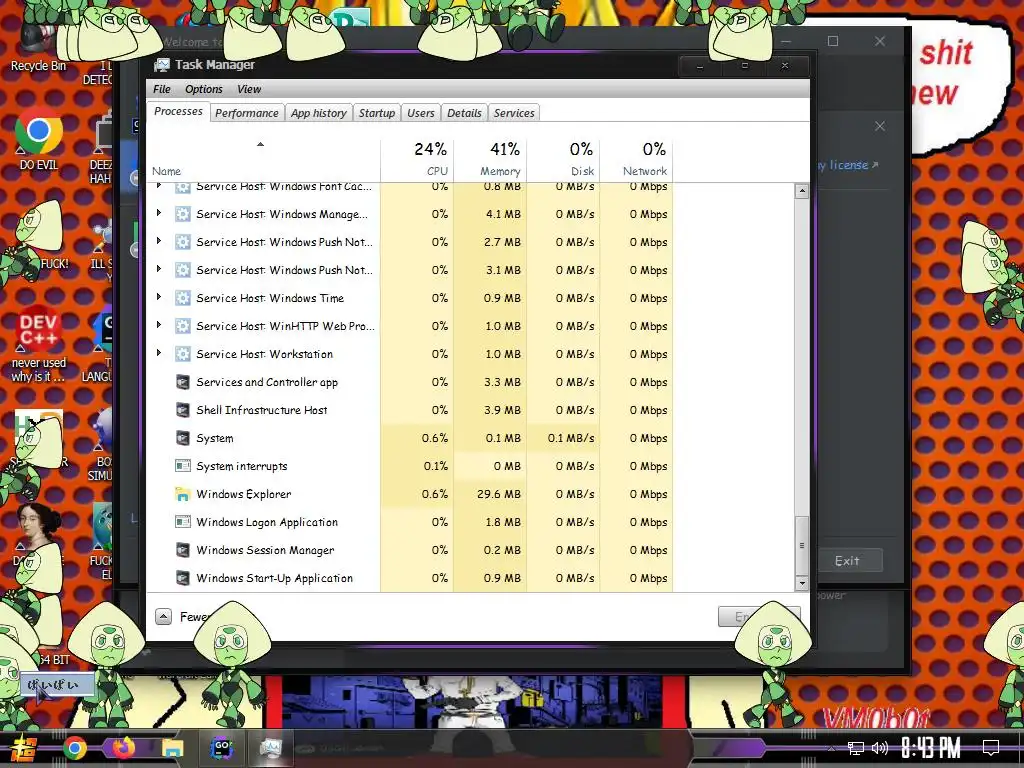The width and height of the screenshot is (1024, 768).
Task: Select the Windows Explorer process name
Action: pyautogui.click(x=244, y=494)
